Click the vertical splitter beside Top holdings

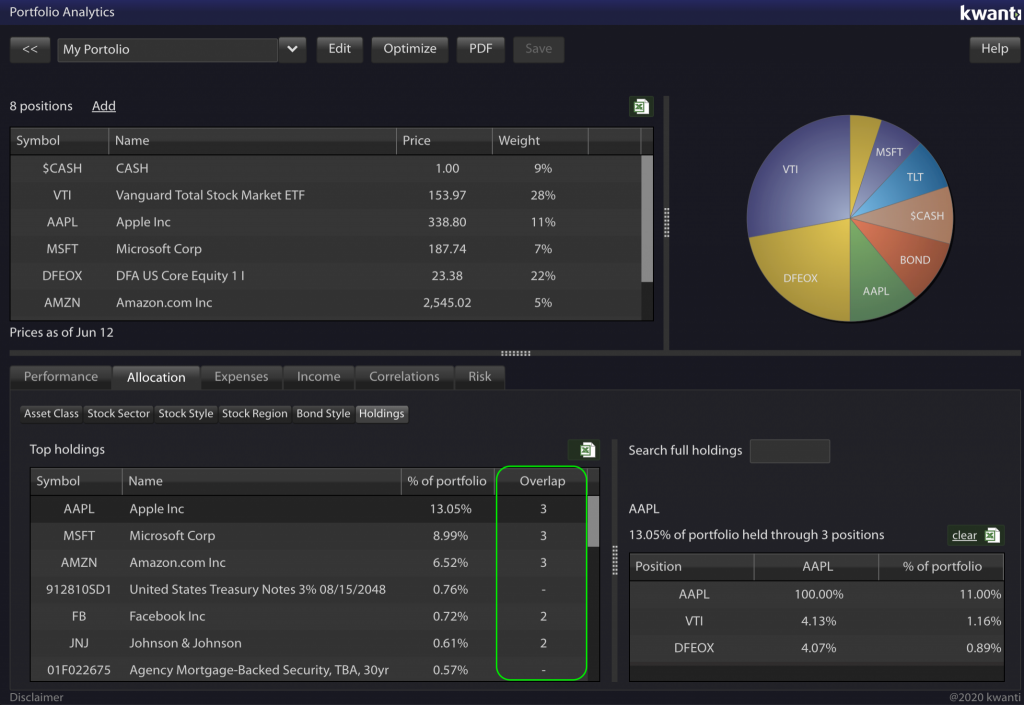pos(615,560)
